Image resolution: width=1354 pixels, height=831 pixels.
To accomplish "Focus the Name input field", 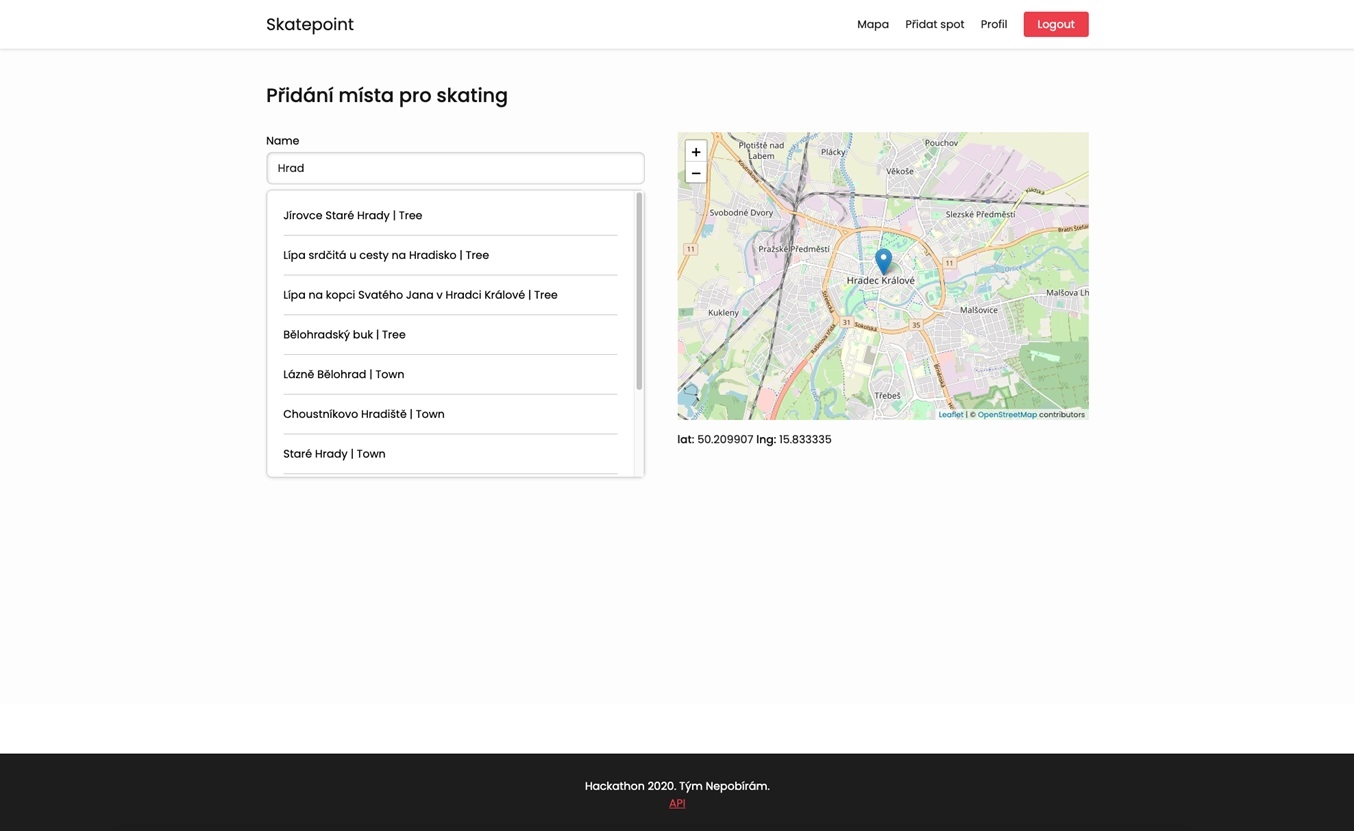I will click(x=455, y=168).
